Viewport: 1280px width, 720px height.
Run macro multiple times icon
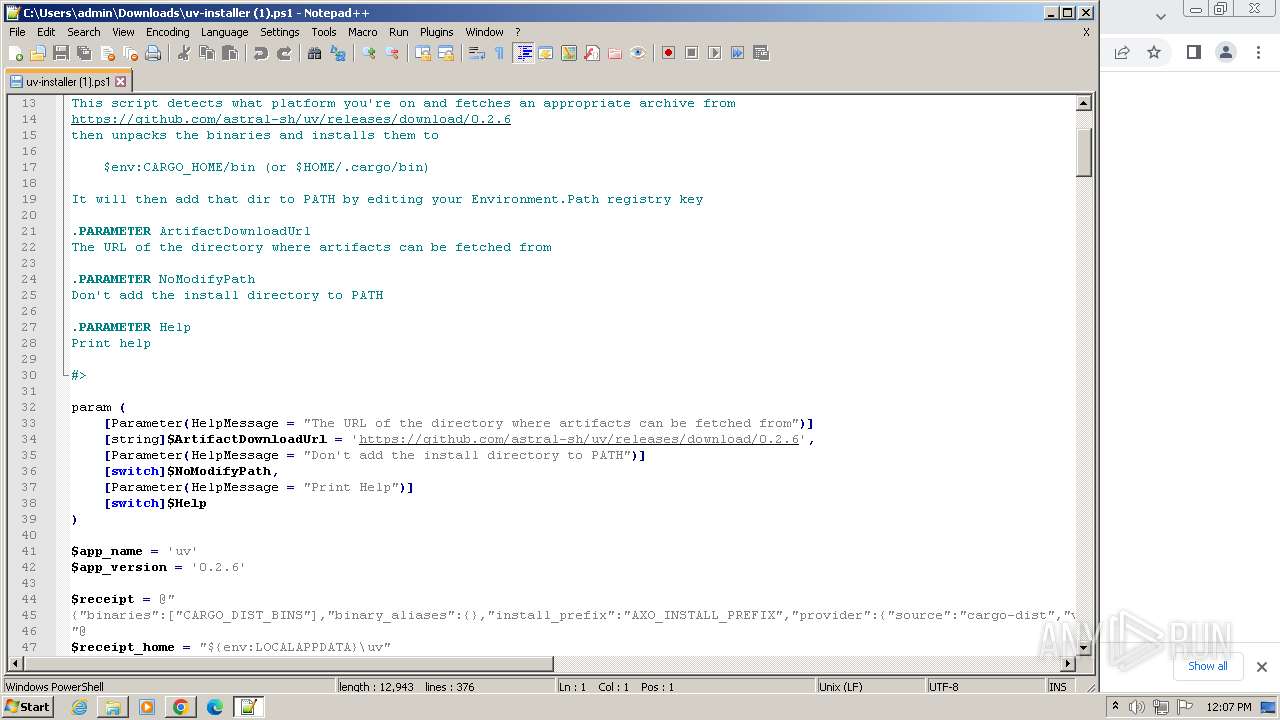737,53
